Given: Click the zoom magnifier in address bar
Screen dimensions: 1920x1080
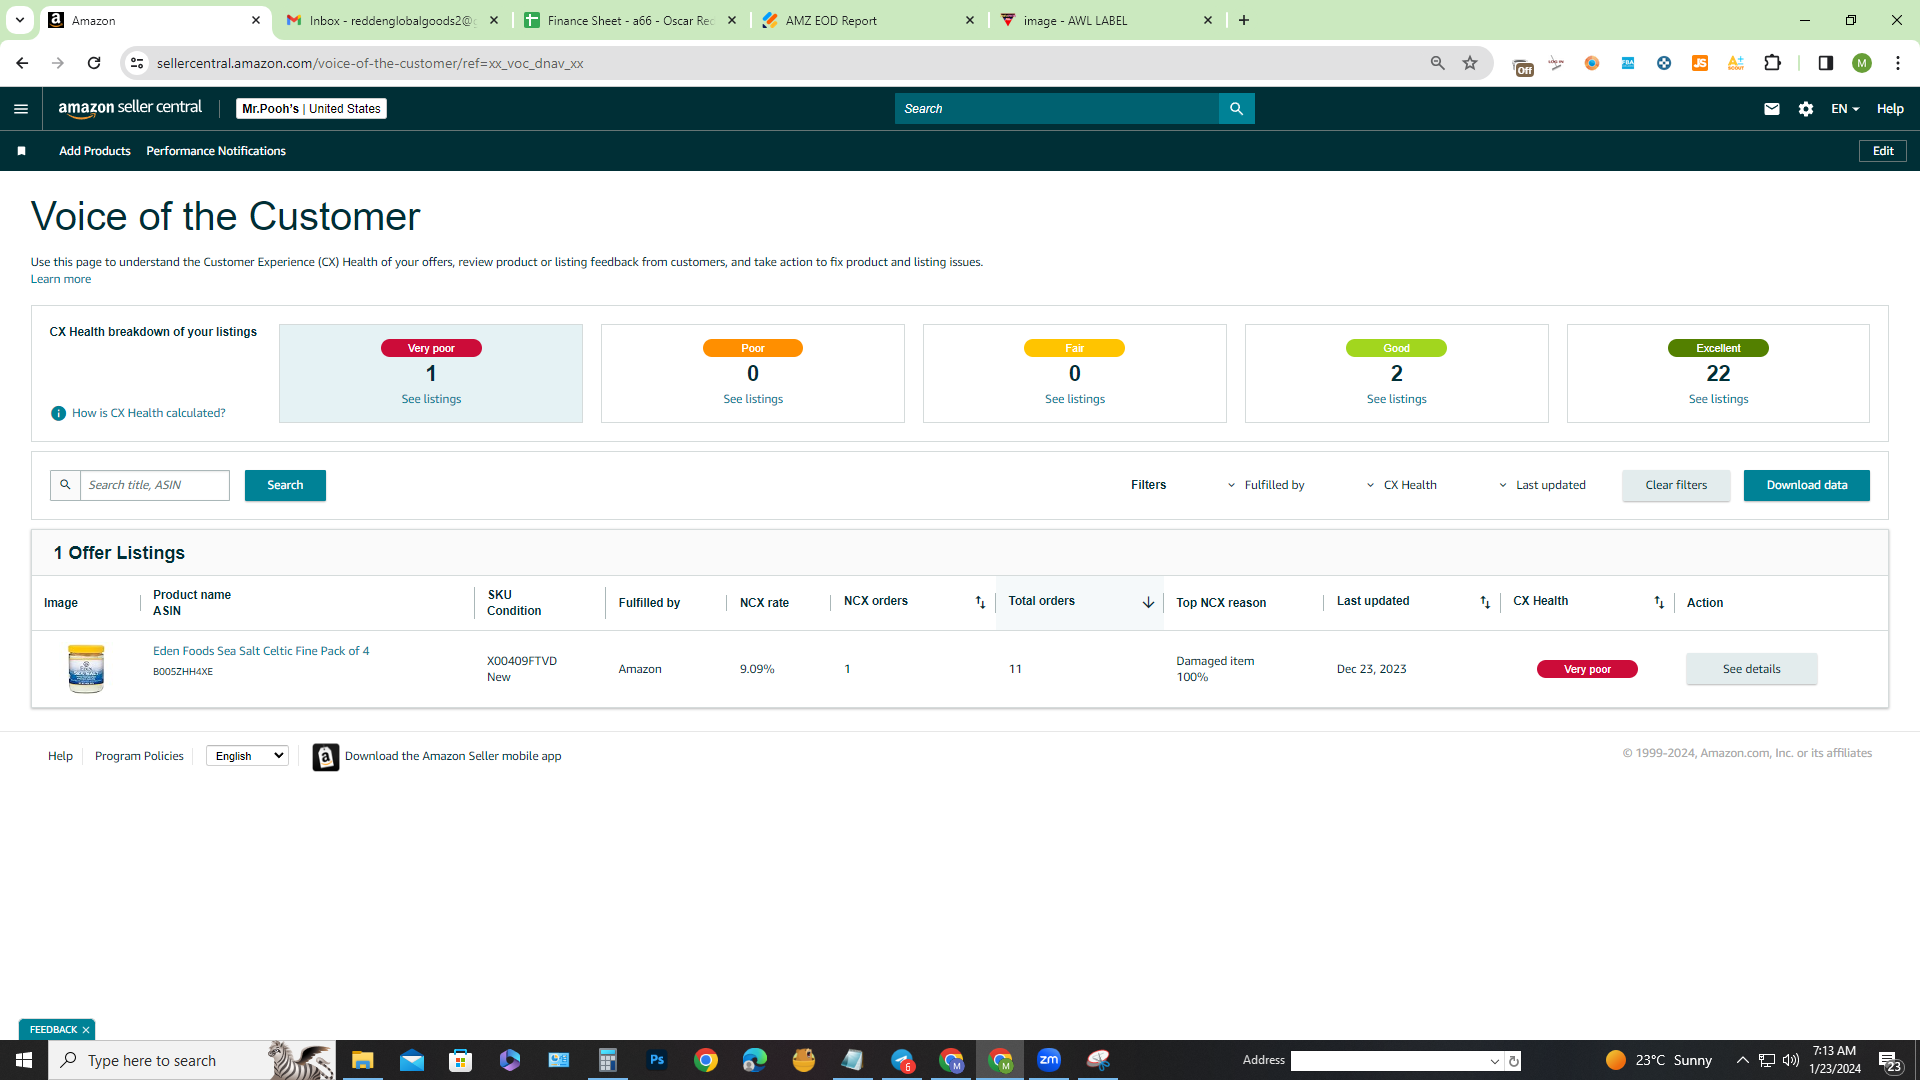Looking at the screenshot, I should (x=1438, y=63).
